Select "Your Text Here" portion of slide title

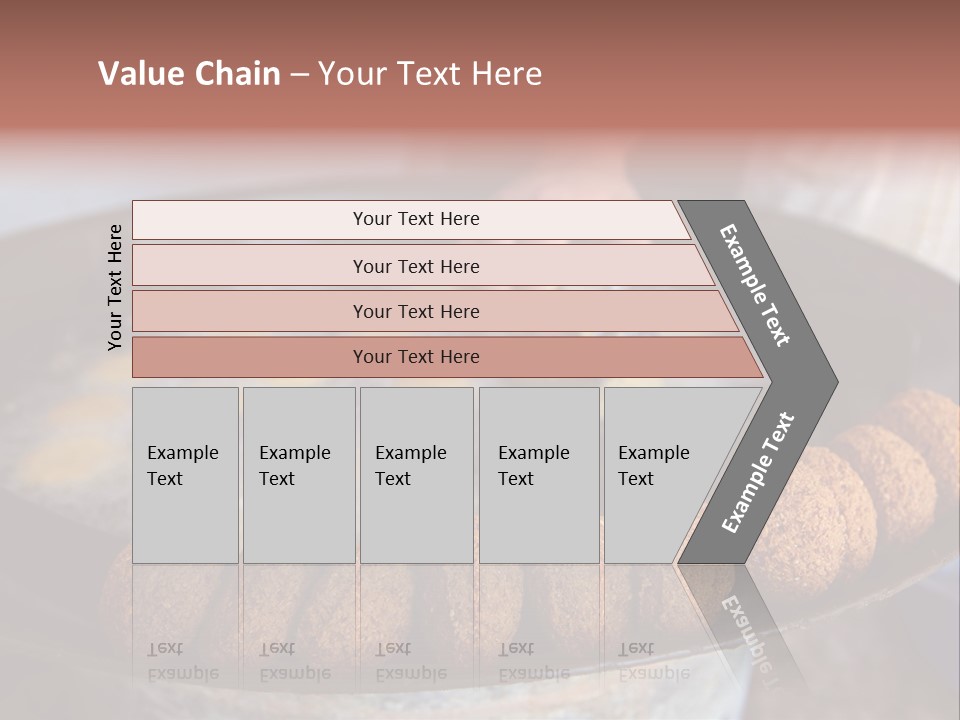430,74
